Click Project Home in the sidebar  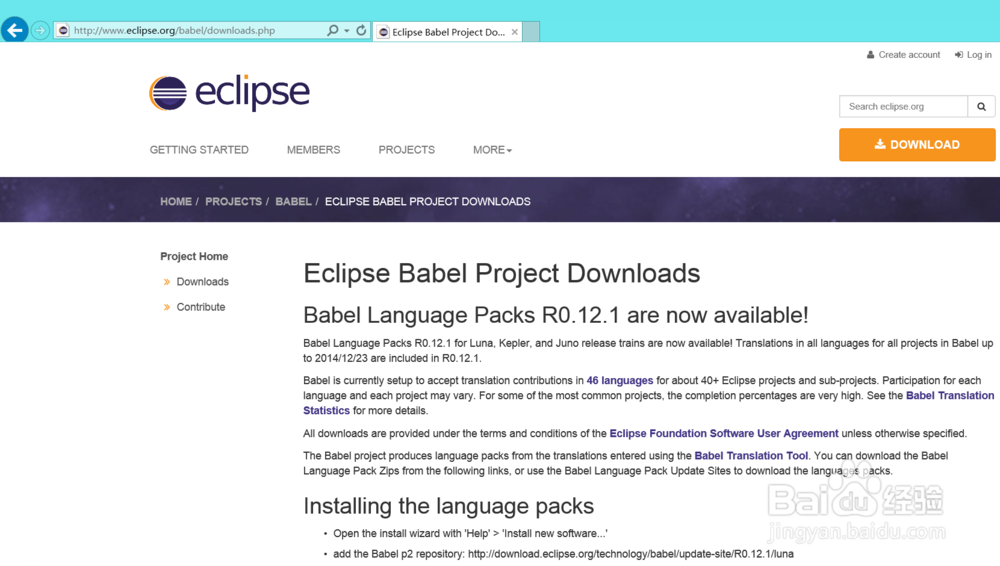194,257
